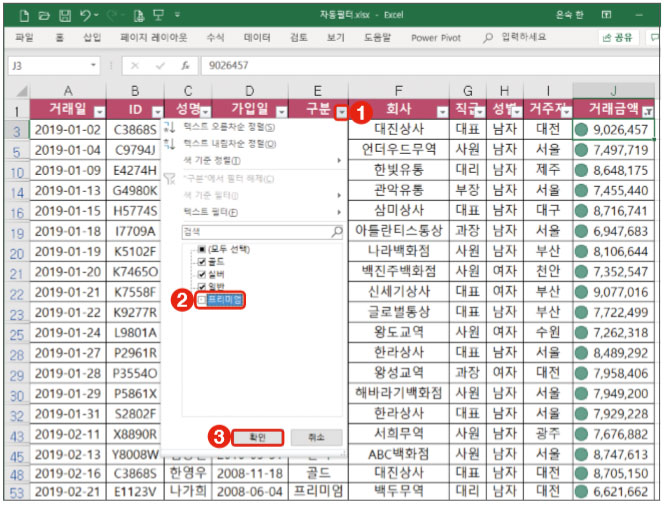Click the green icon beside 9,026,457

tap(581, 130)
